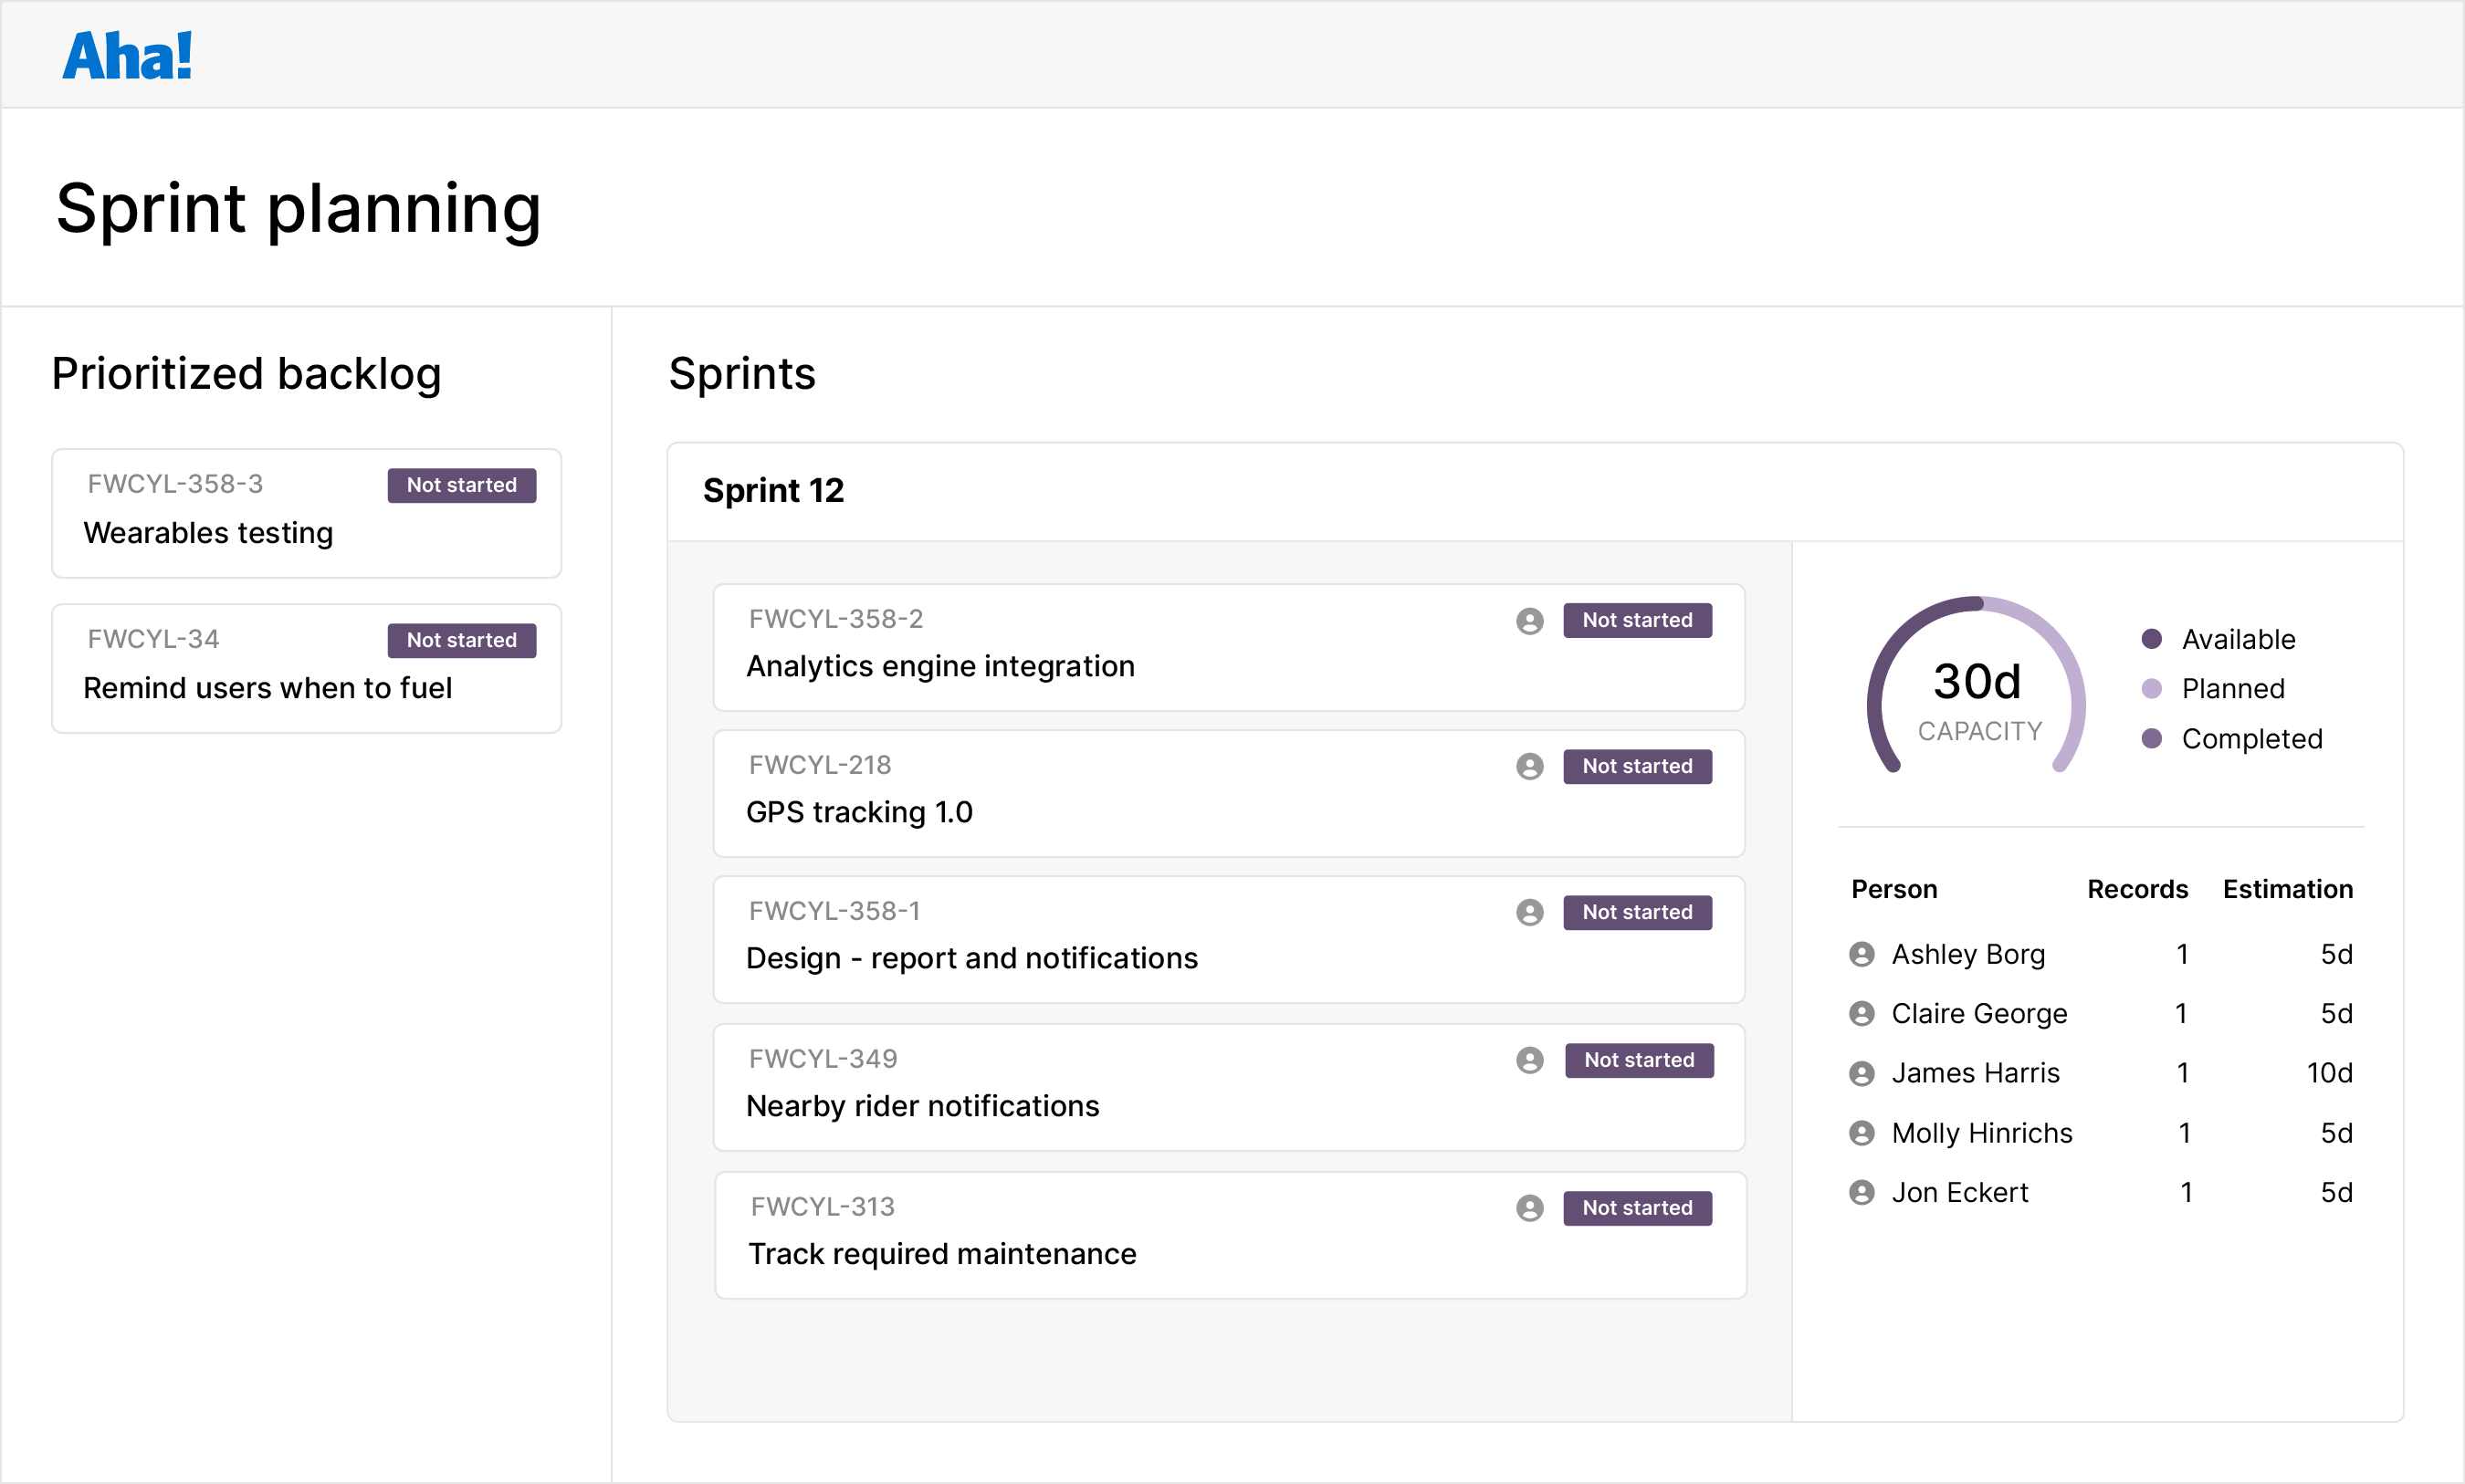The width and height of the screenshot is (2465, 1484).
Task: Open the status dropdown on Remind users when to fuel
Action: coord(461,640)
